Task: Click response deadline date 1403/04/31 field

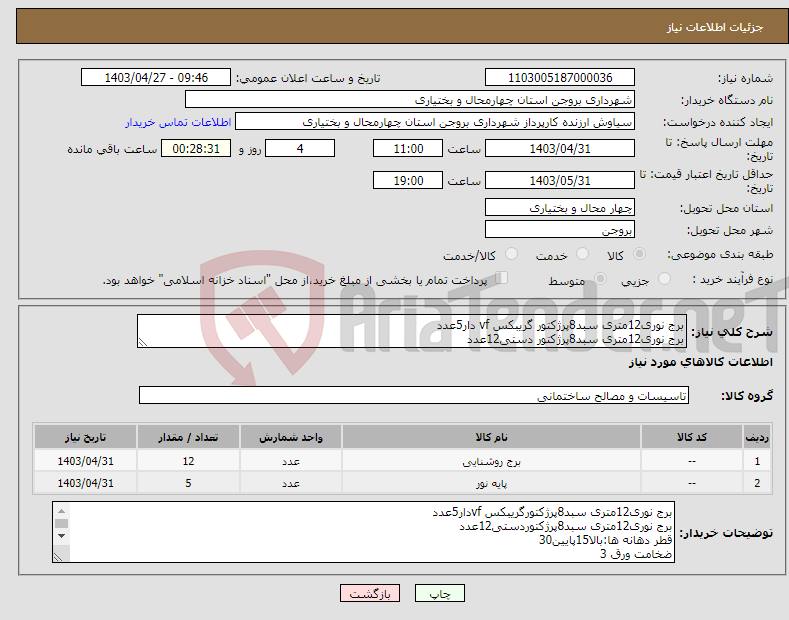Action: click(x=560, y=148)
